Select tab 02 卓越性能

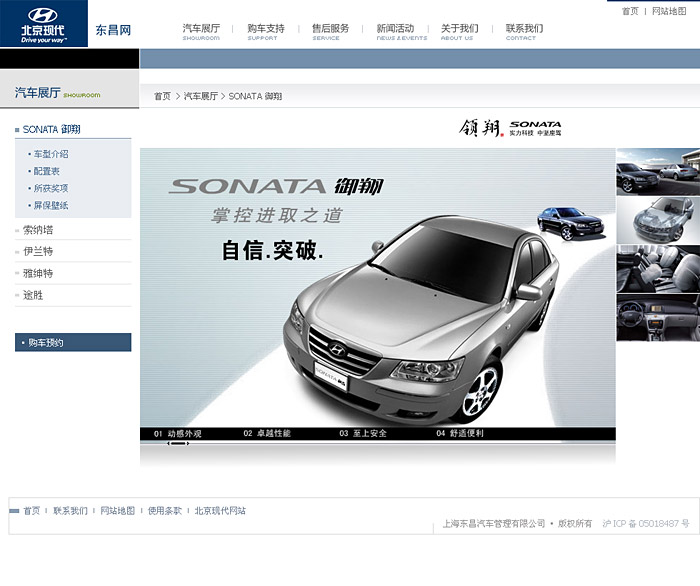pos(267,433)
